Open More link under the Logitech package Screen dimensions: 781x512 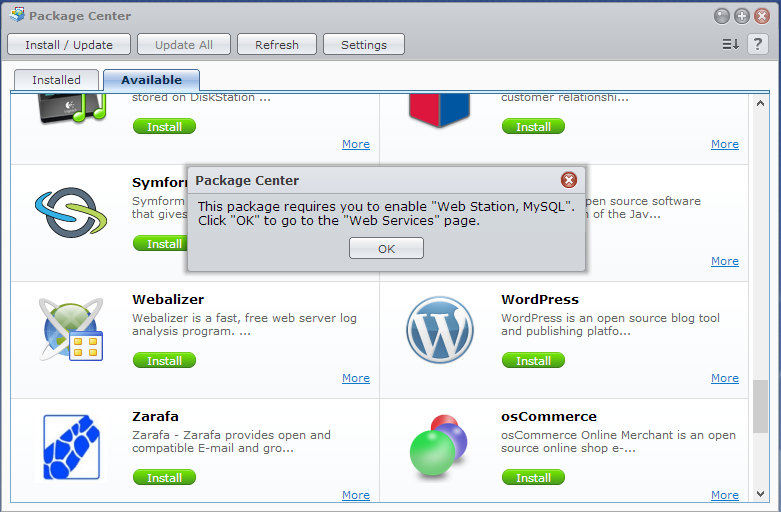click(356, 144)
